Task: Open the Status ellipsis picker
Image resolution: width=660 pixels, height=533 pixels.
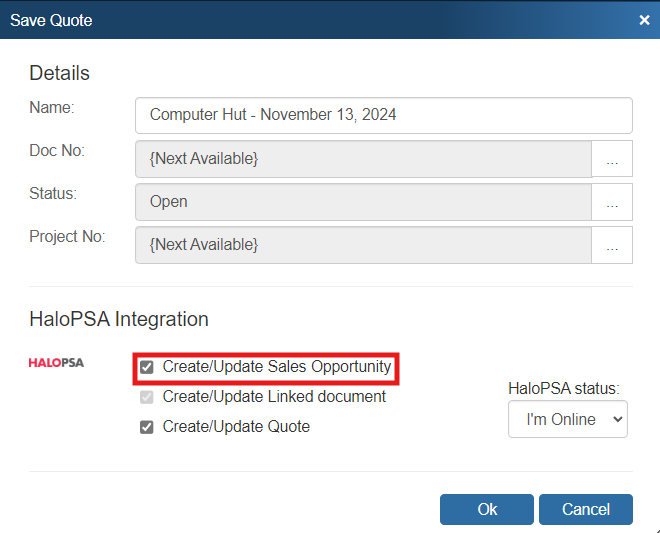Action: pos(612,202)
